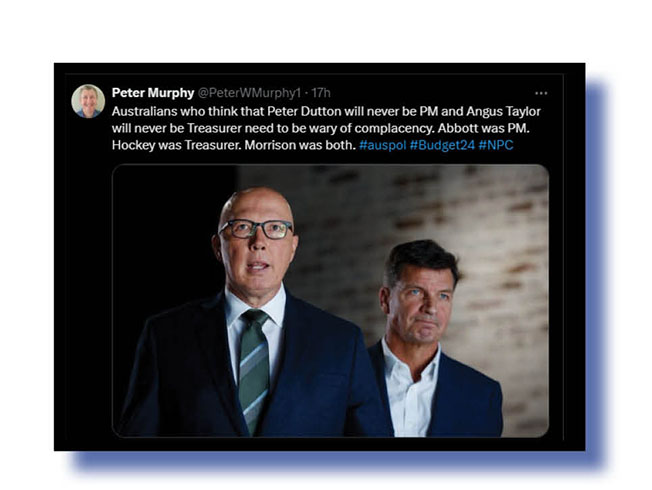The width and height of the screenshot is (652, 490).
Task: Click the black eyeglasses in the photo
Action: [x=256, y=229]
